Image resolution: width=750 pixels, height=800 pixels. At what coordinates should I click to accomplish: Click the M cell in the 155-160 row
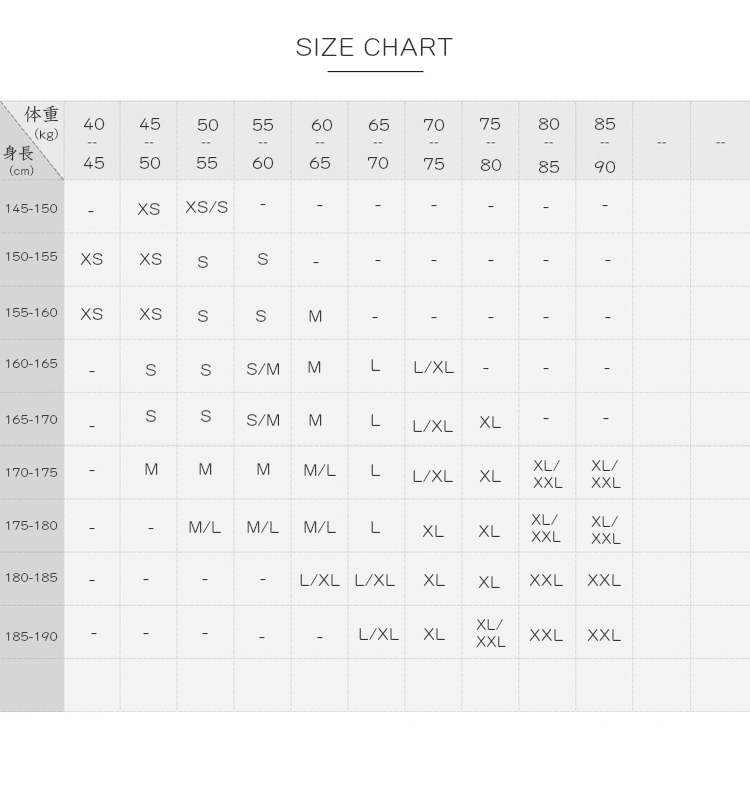pyautogui.click(x=315, y=316)
